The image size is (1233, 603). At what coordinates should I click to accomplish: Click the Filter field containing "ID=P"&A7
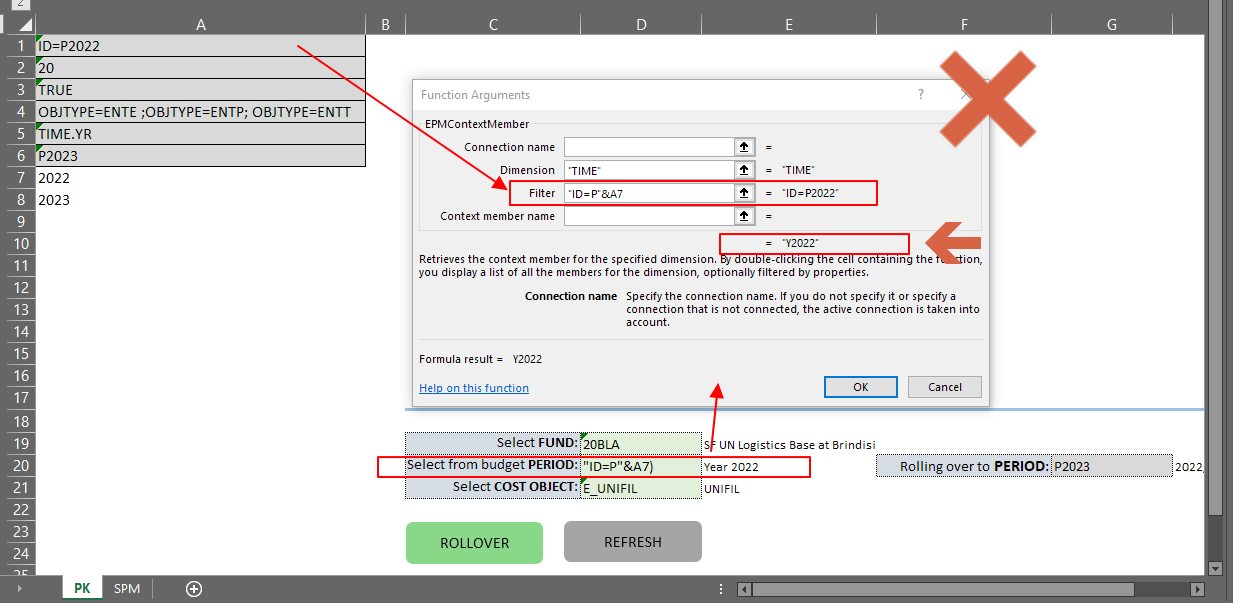tap(649, 193)
